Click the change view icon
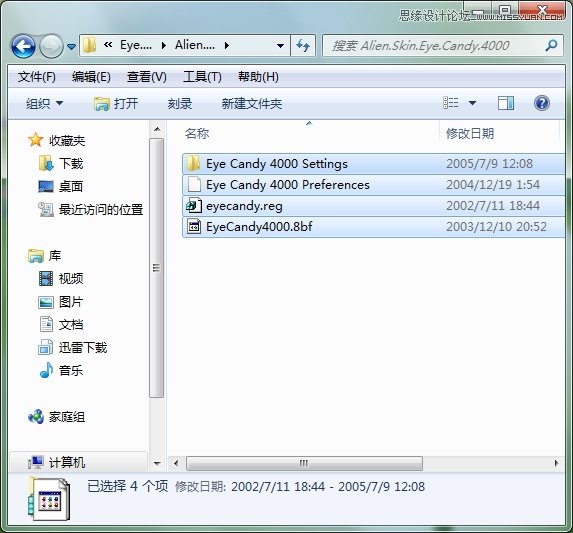Screen dimensions: 573x533 click(451, 103)
